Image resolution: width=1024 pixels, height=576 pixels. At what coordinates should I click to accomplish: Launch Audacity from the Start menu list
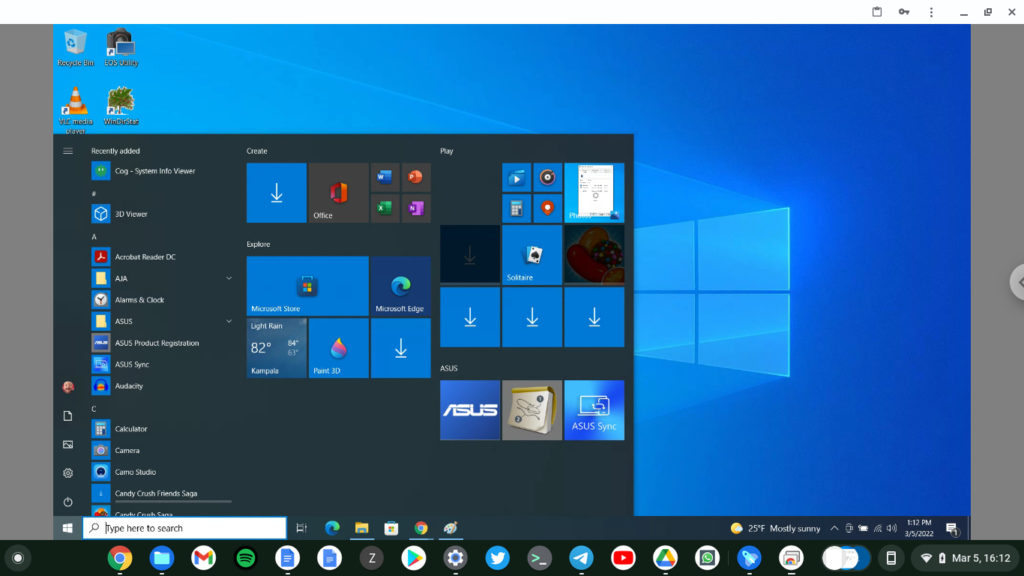click(x=161, y=386)
